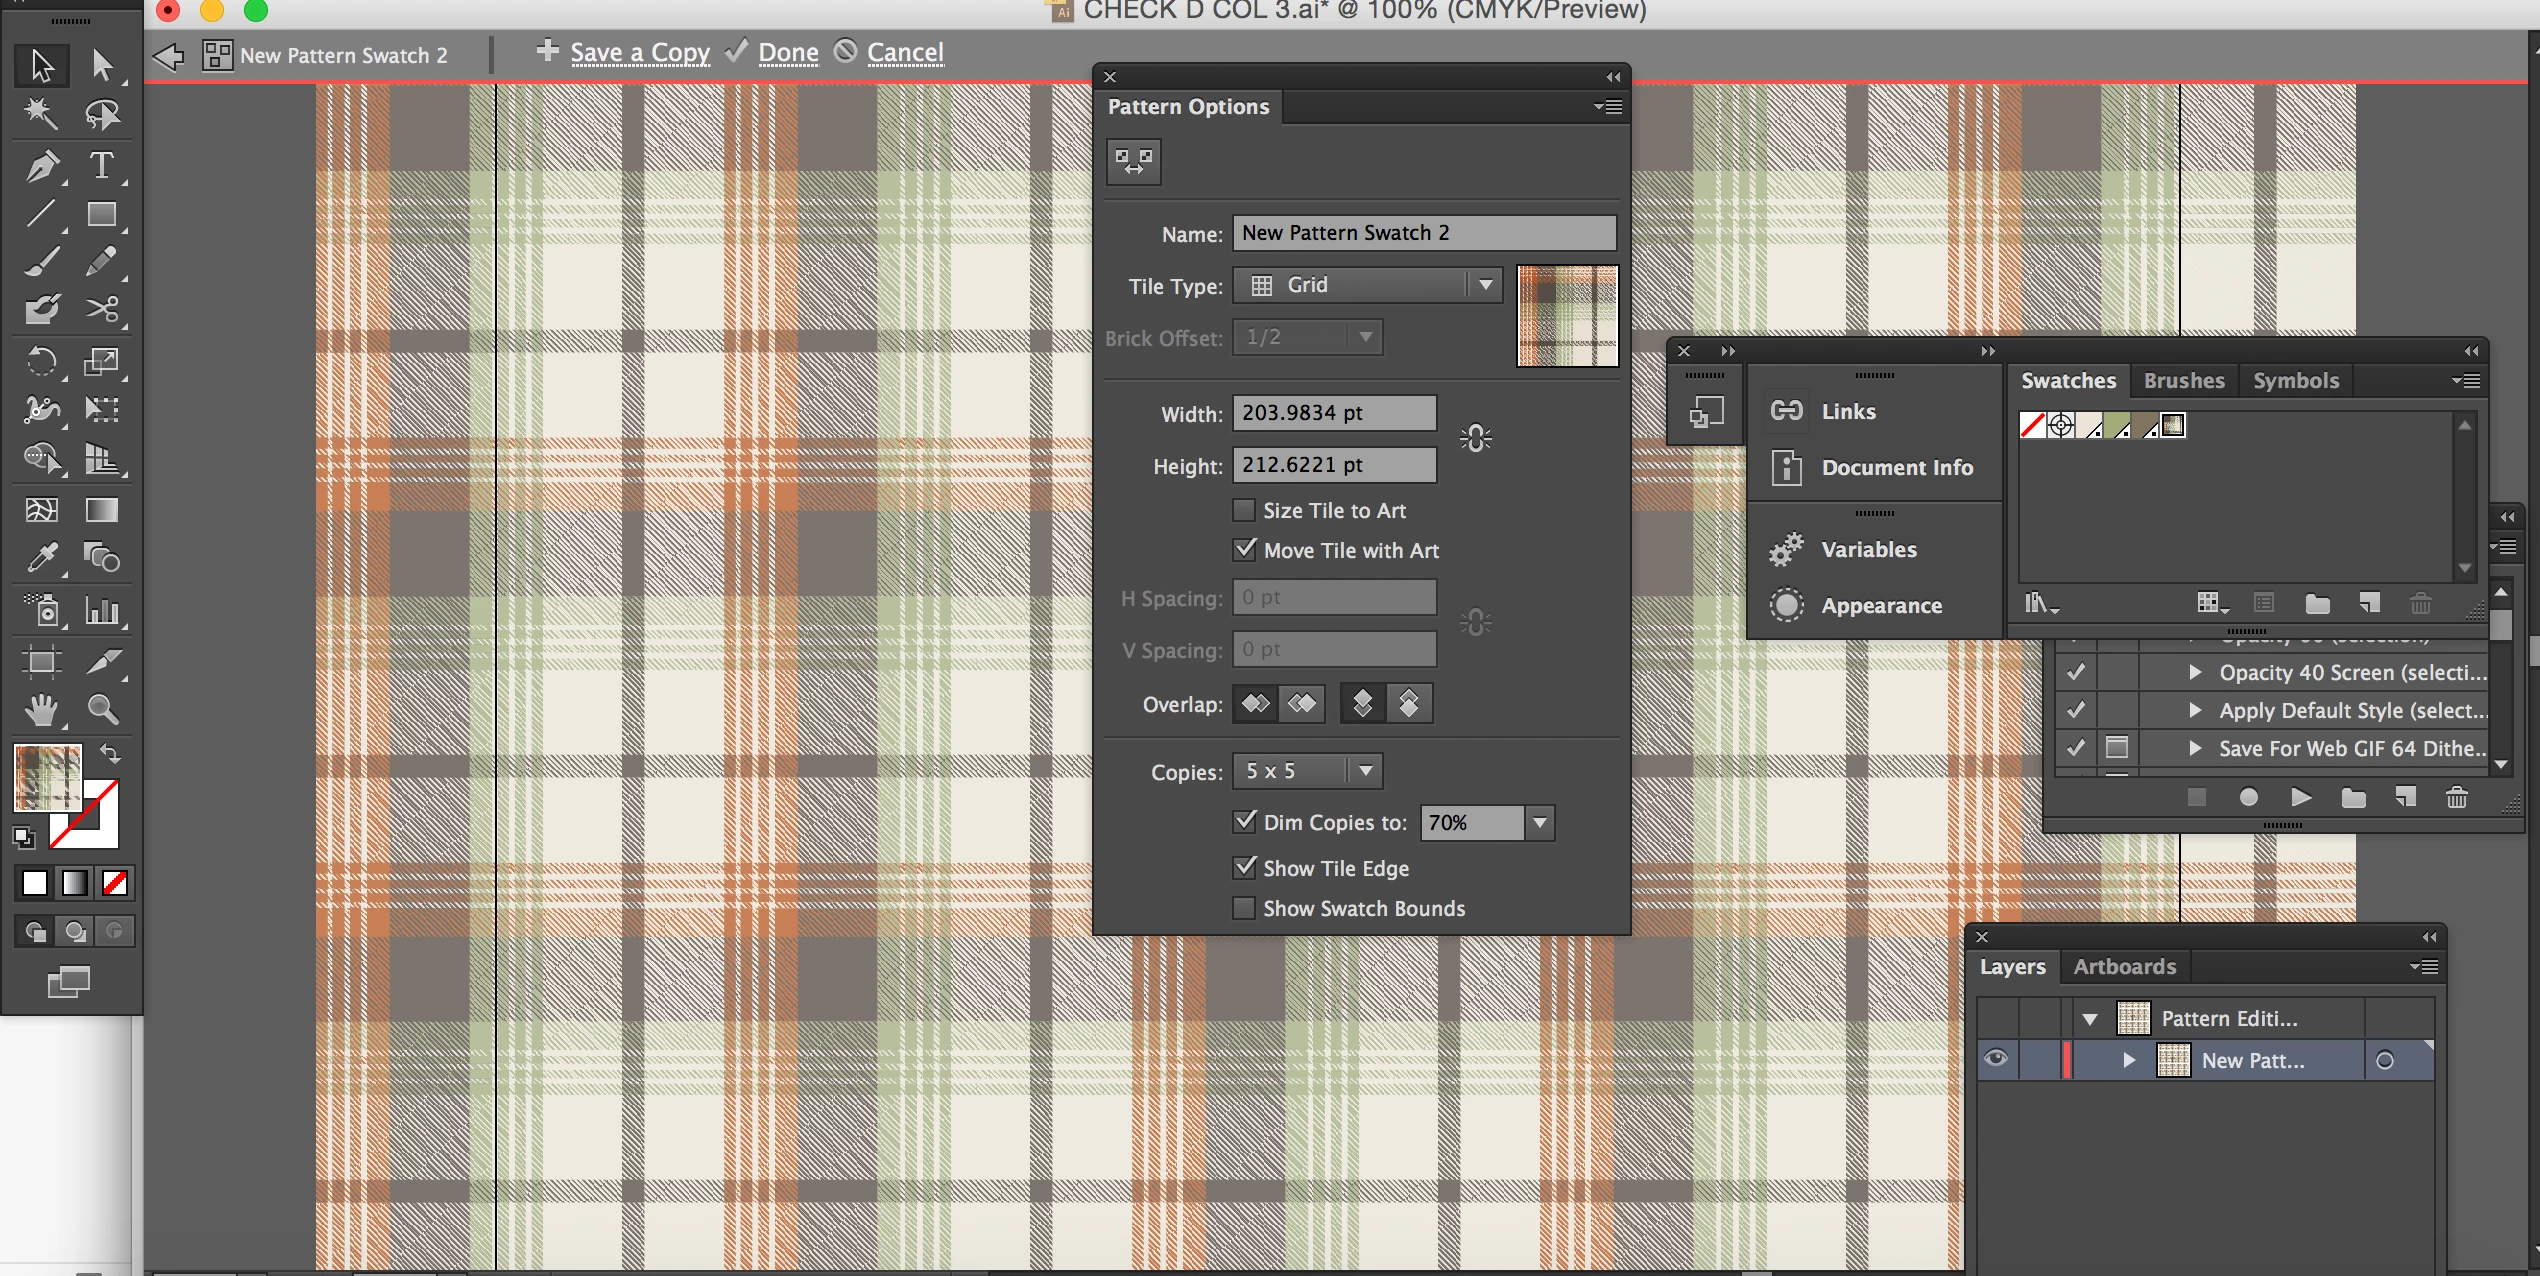Click the fill color swatch in toolbar
Screen dimensions: 2540x1276
(47, 777)
